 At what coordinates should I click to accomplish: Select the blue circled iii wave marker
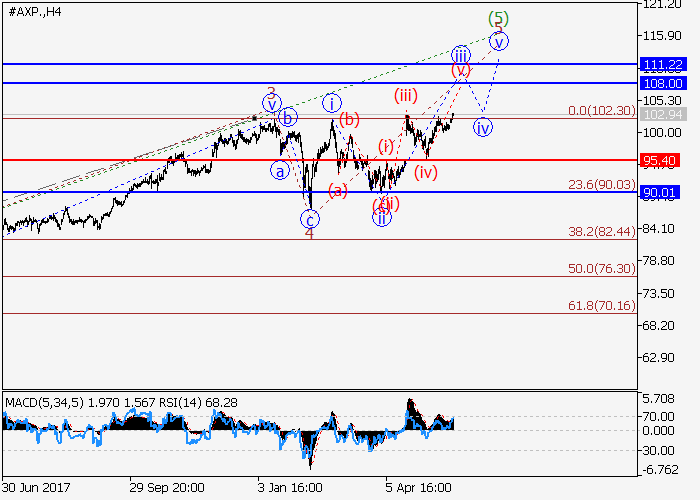pos(459,54)
